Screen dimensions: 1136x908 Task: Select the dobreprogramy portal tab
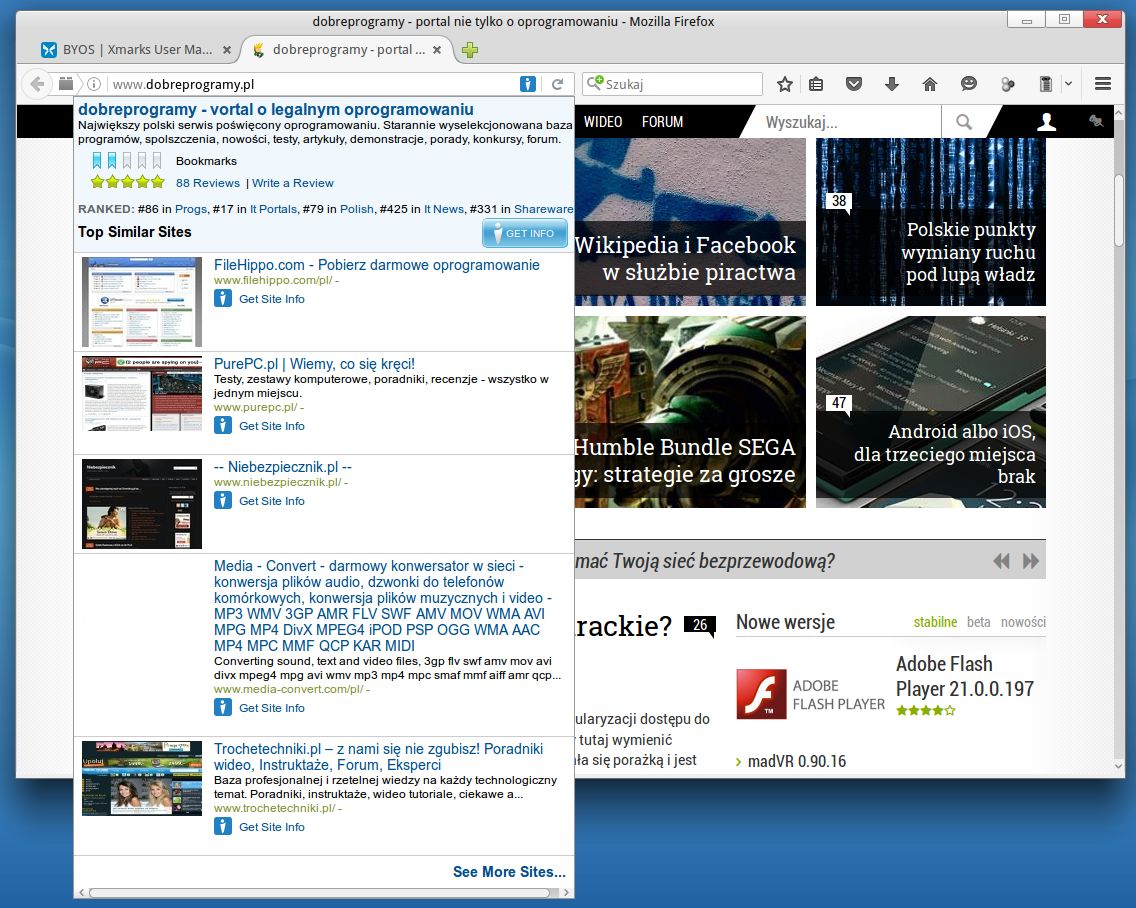[x=346, y=50]
